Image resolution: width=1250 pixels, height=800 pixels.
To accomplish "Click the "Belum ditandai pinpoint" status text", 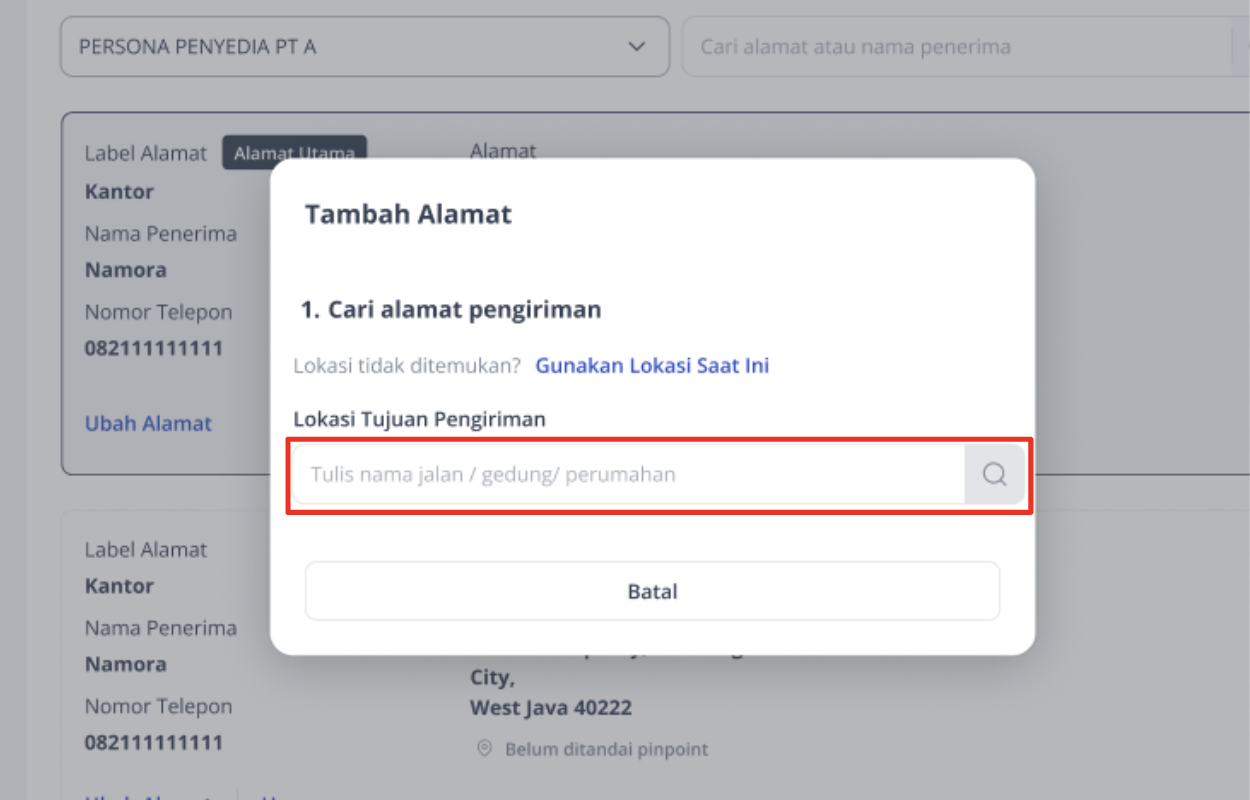I will tap(607, 749).
